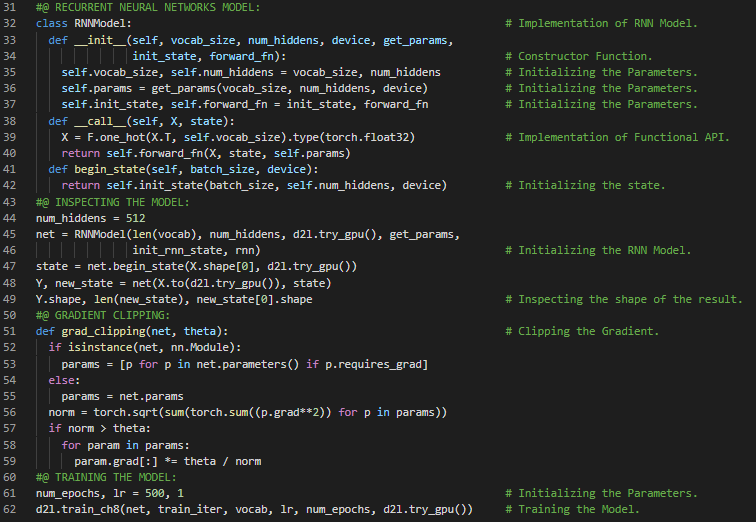The image size is (756, 522).
Task: Click the begin_state method definition name
Action: 110,169
